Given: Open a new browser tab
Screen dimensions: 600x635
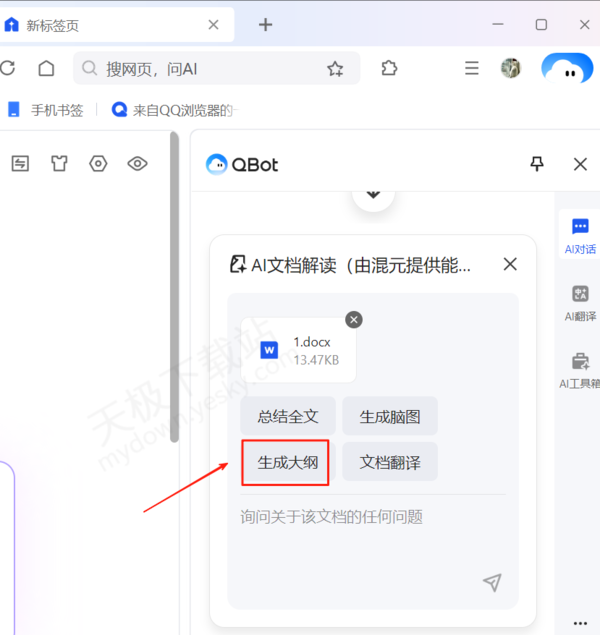Looking at the screenshot, I should point(265,25).
